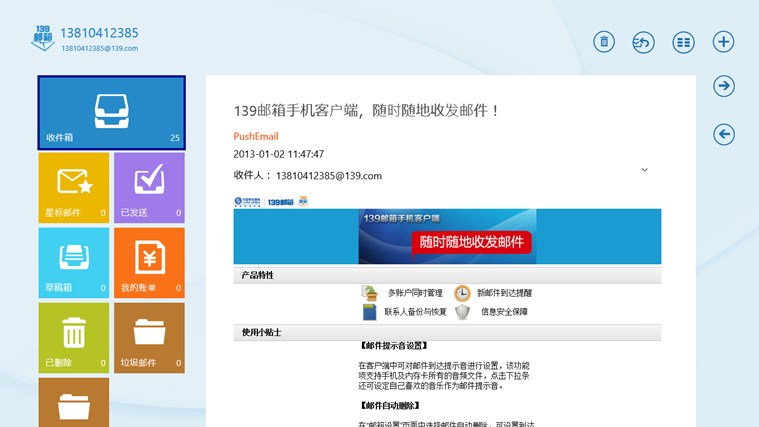Screen dimensions: 759x427
Task: Click the account number 13810412385 heading
Action: click(99, 33)
